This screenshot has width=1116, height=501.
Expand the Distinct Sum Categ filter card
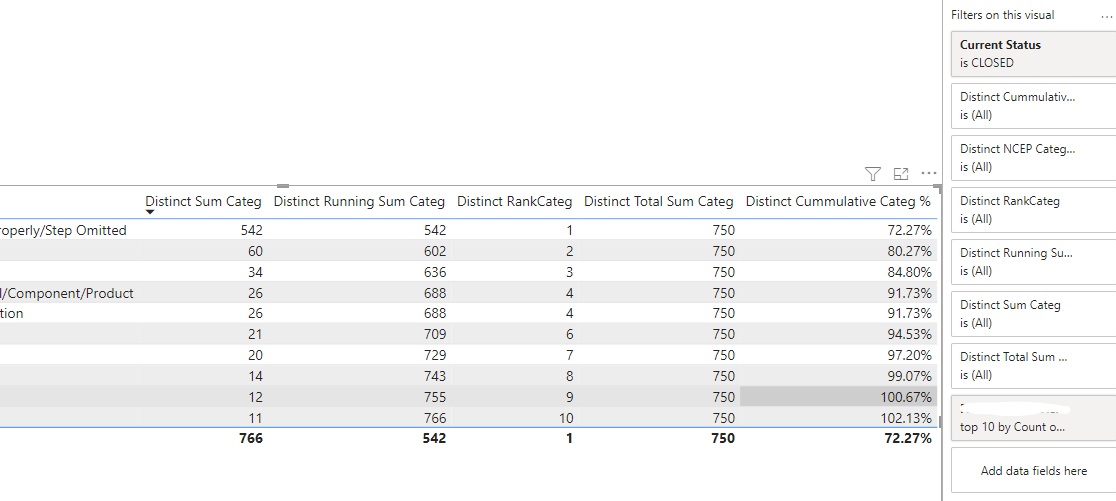click(1034, 314)
